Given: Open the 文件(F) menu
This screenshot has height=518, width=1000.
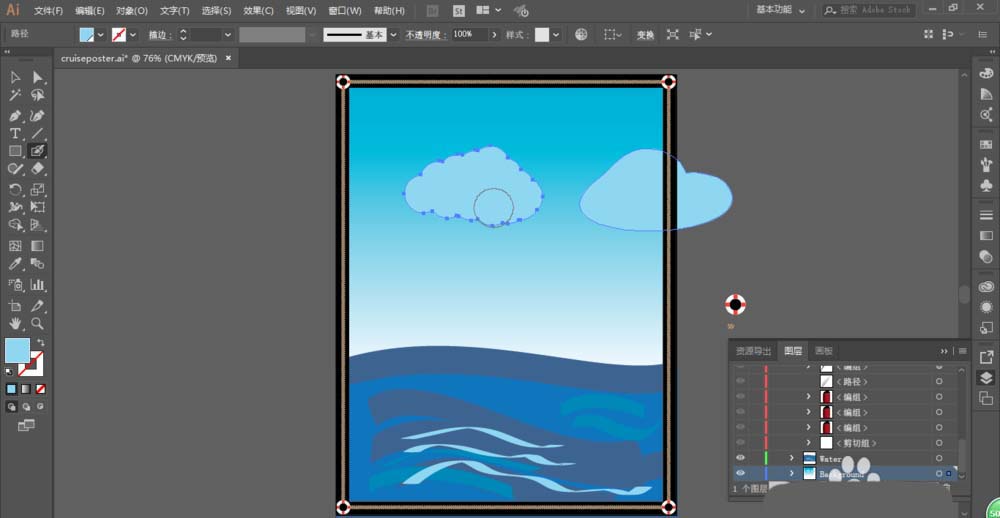Looking at the screenshot, I should click(48, 11).
